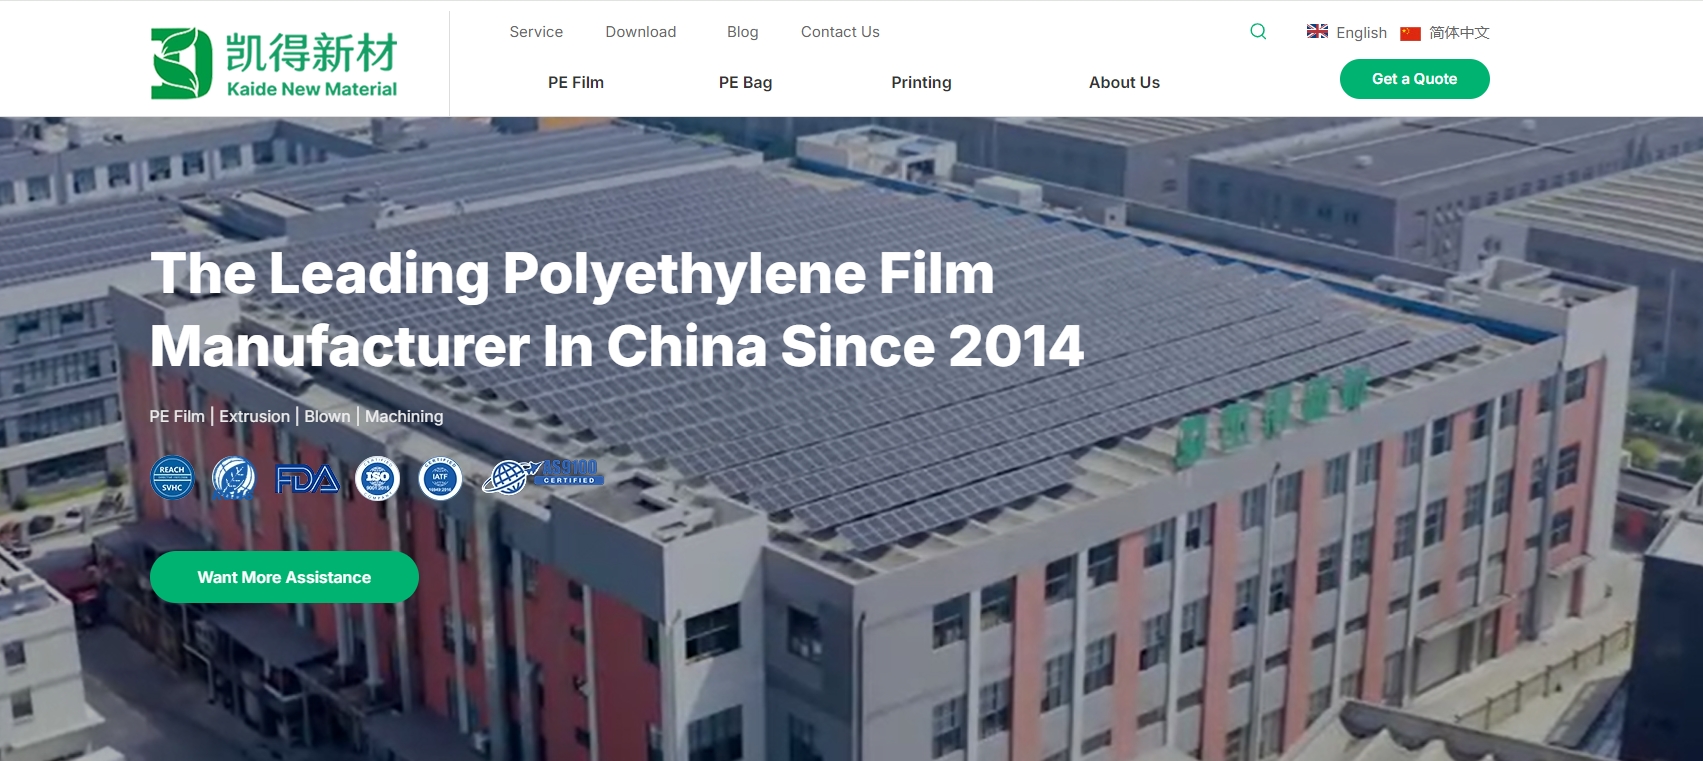This screenshot has height=761, width=1703.
Task: Switch language to English
Action: tap(1361, 33)
